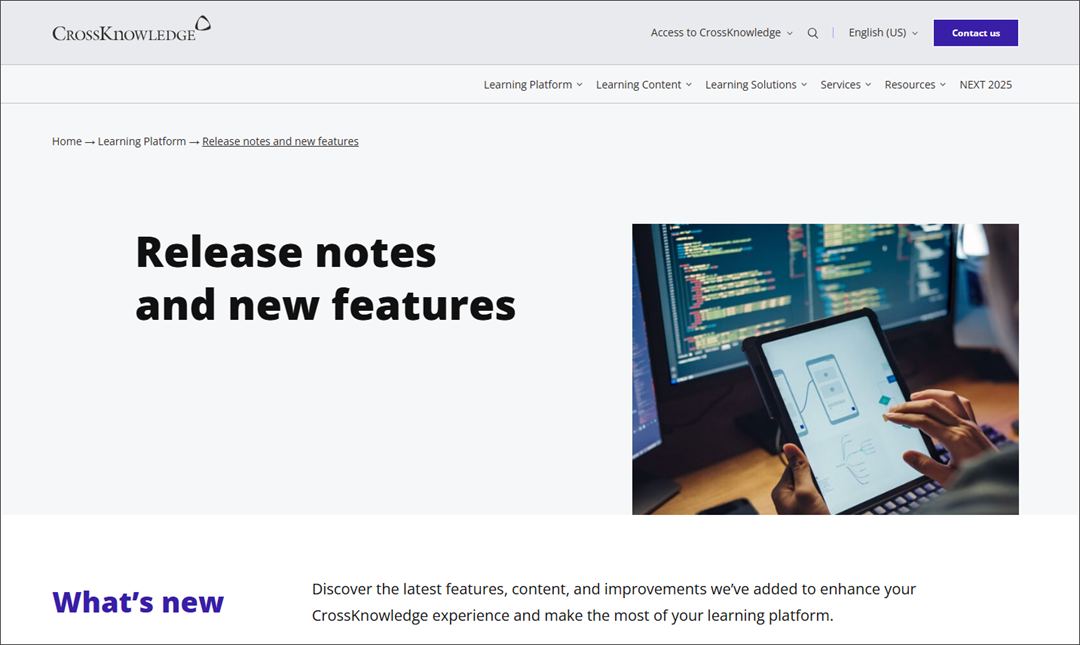
Task: Open the Learning Solutions menu
Action: [x=756, y=85]
